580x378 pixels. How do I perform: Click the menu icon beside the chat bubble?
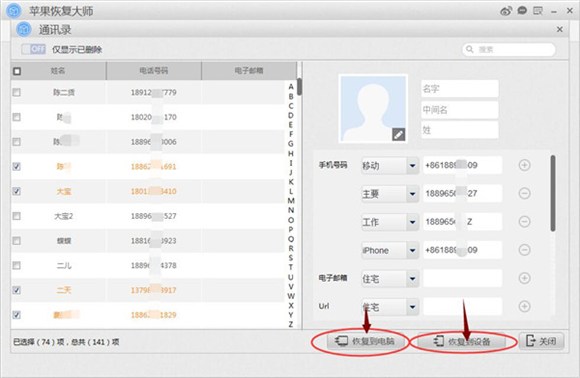click(x=538, y=11)
